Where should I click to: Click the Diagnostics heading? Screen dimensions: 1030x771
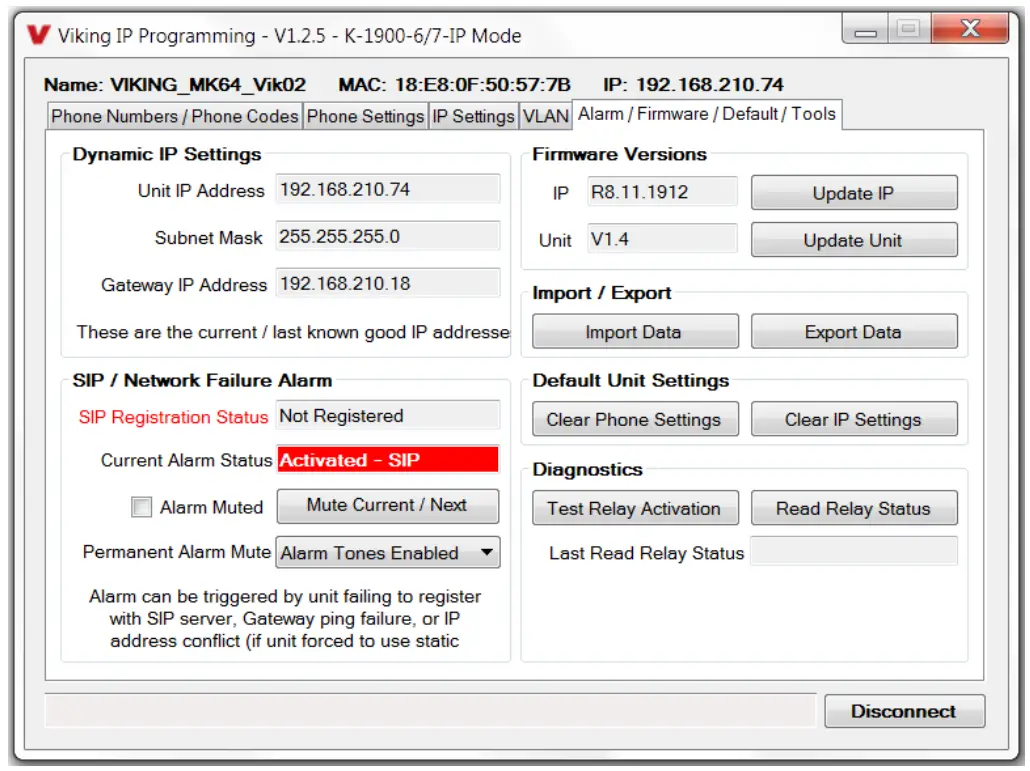[587, 470]
